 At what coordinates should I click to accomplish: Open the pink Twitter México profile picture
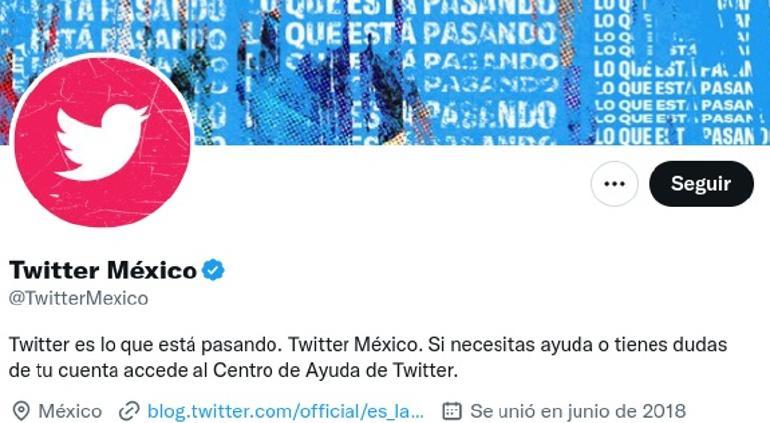click(102, 142)
